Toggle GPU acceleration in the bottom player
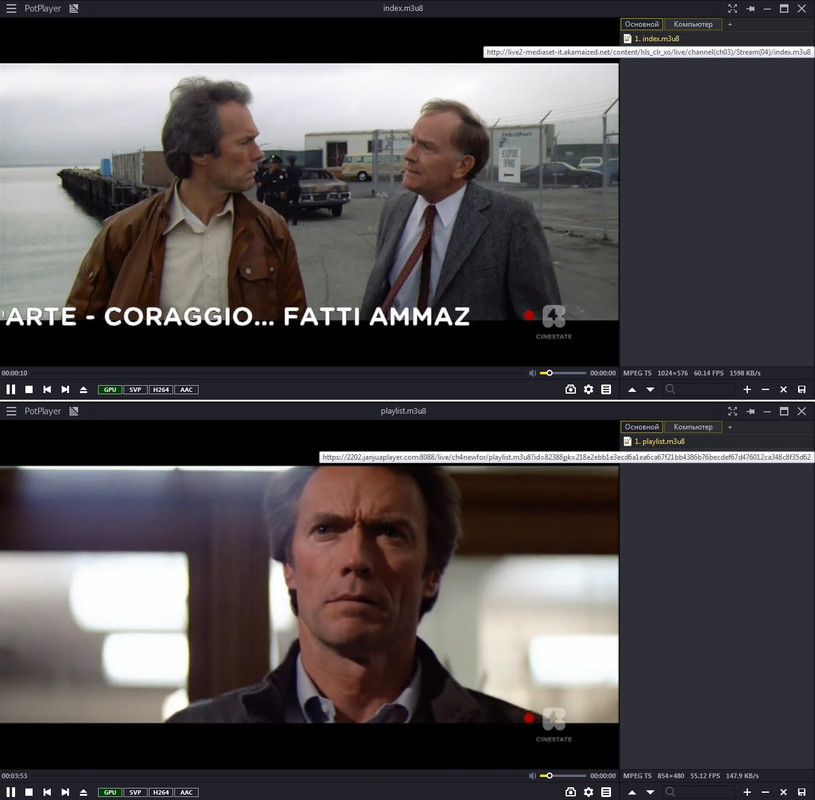 [110, 793]
